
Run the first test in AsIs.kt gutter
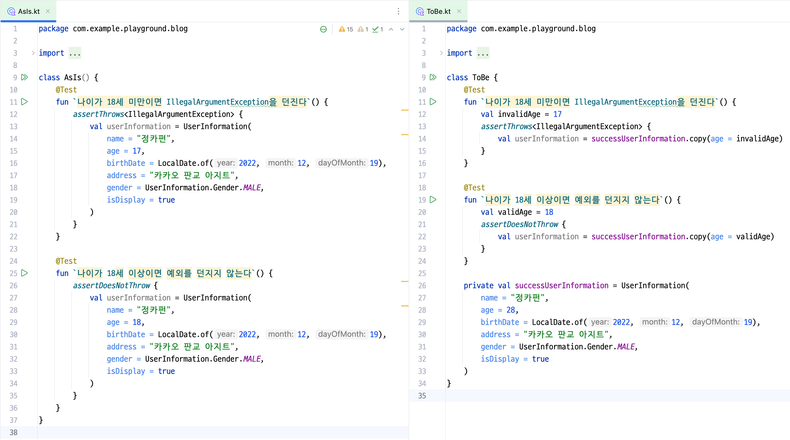pyautogui.click(x=24, y=102)
